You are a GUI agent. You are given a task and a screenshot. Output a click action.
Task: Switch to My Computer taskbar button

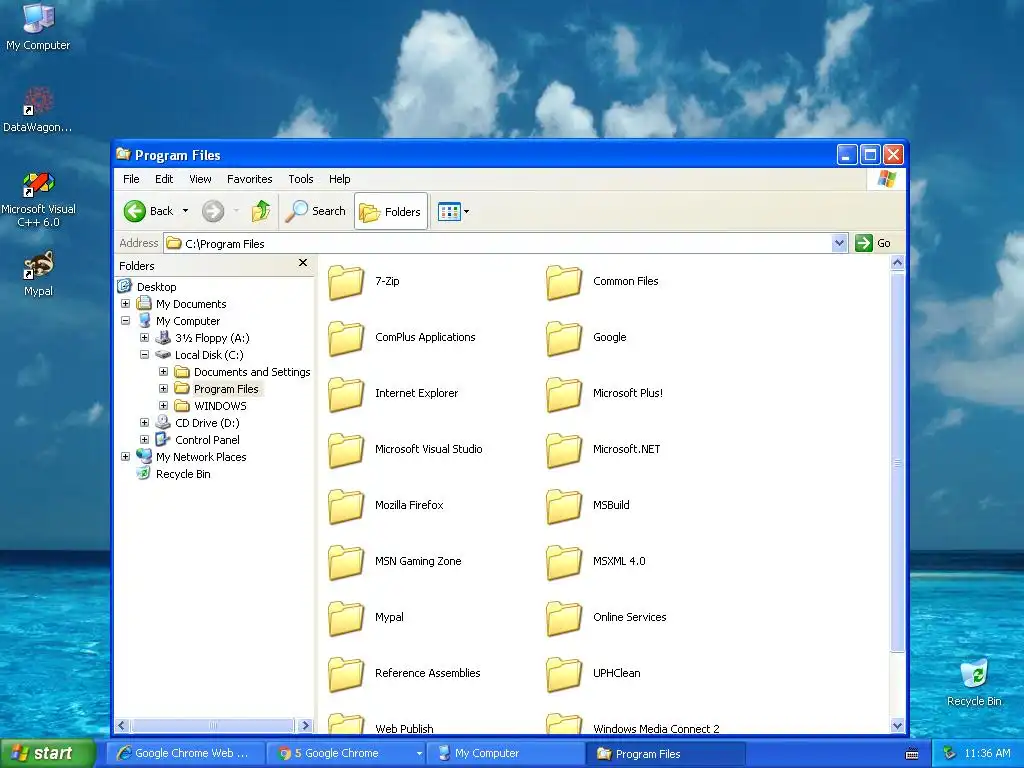[505, 753]
